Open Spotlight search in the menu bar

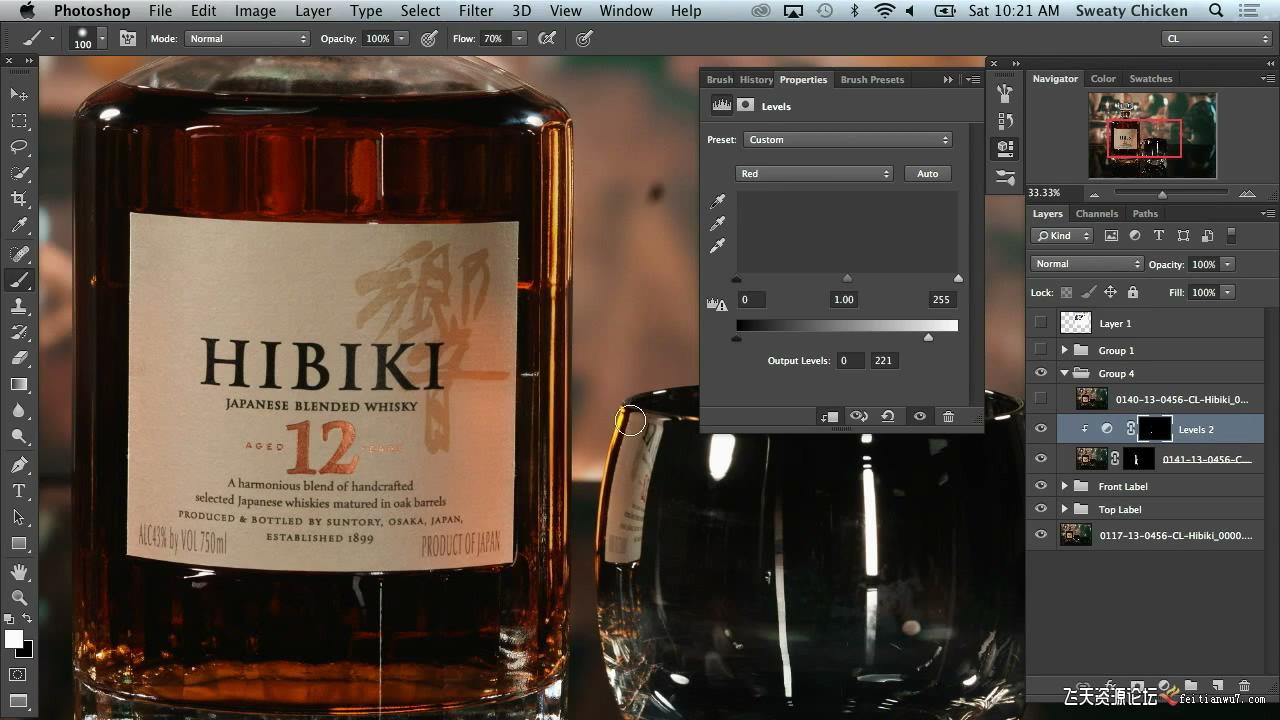[1216, 11]
